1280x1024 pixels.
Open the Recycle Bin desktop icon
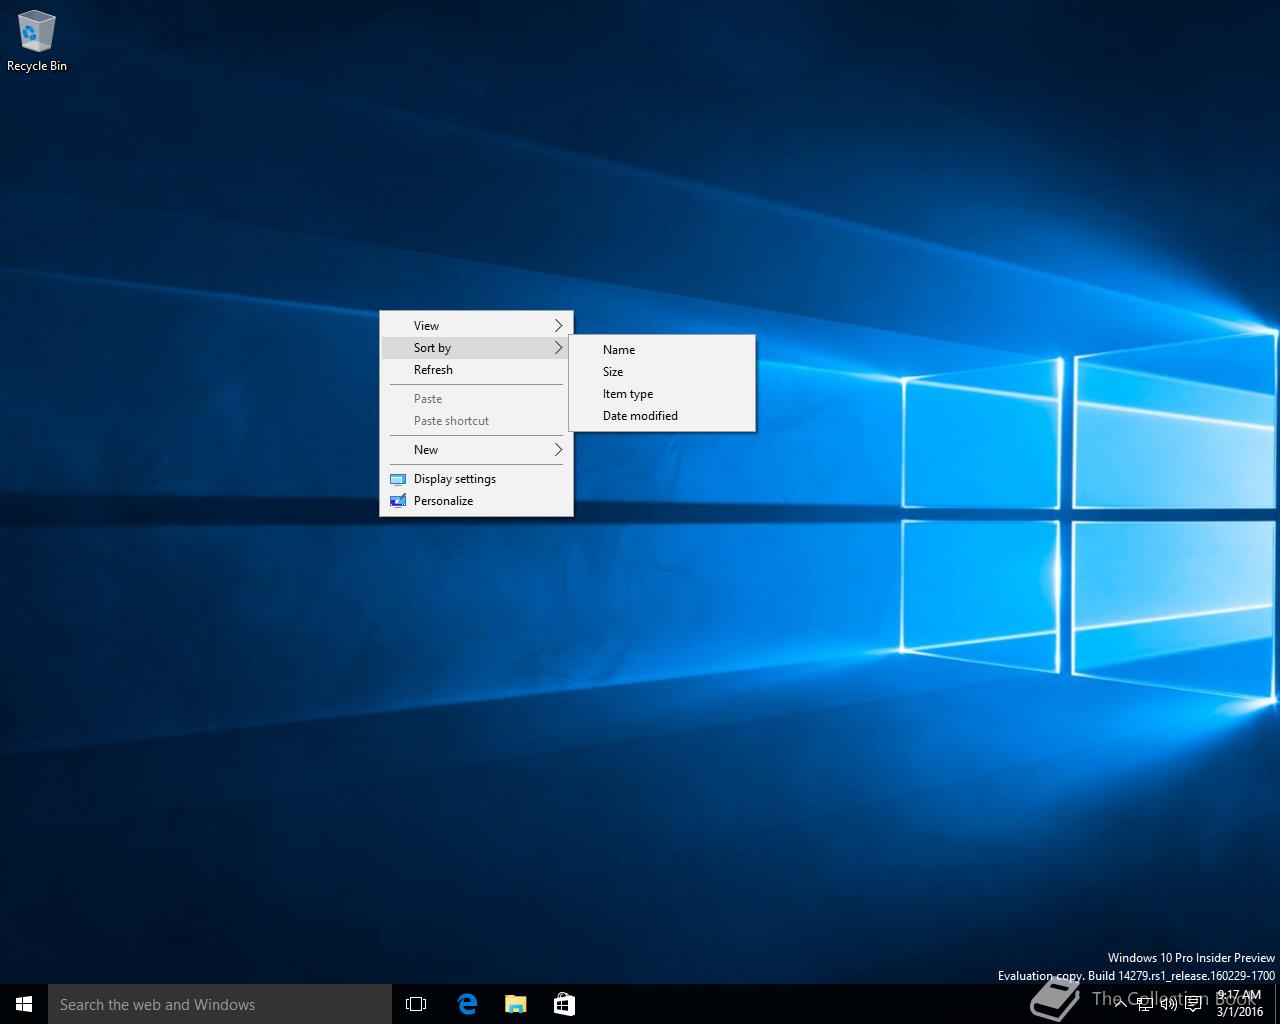pos(37,41)
